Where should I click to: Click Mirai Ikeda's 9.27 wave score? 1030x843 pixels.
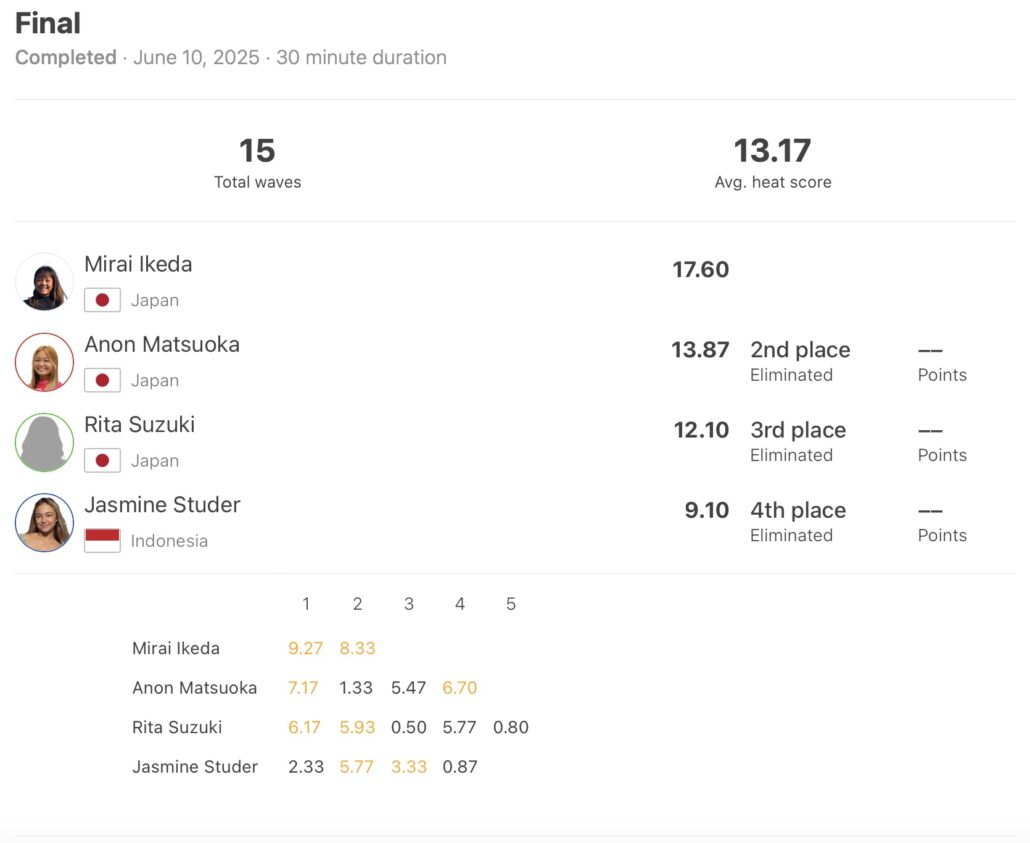pos(305,648)
